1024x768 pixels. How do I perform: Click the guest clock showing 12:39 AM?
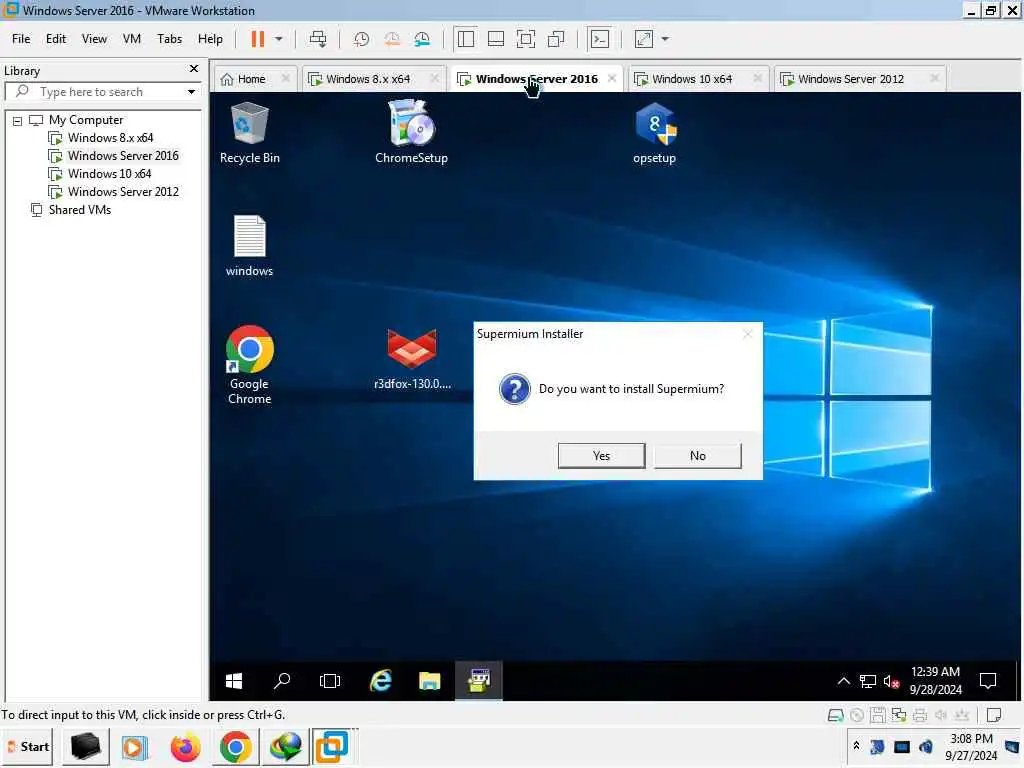tap(935, 680)
